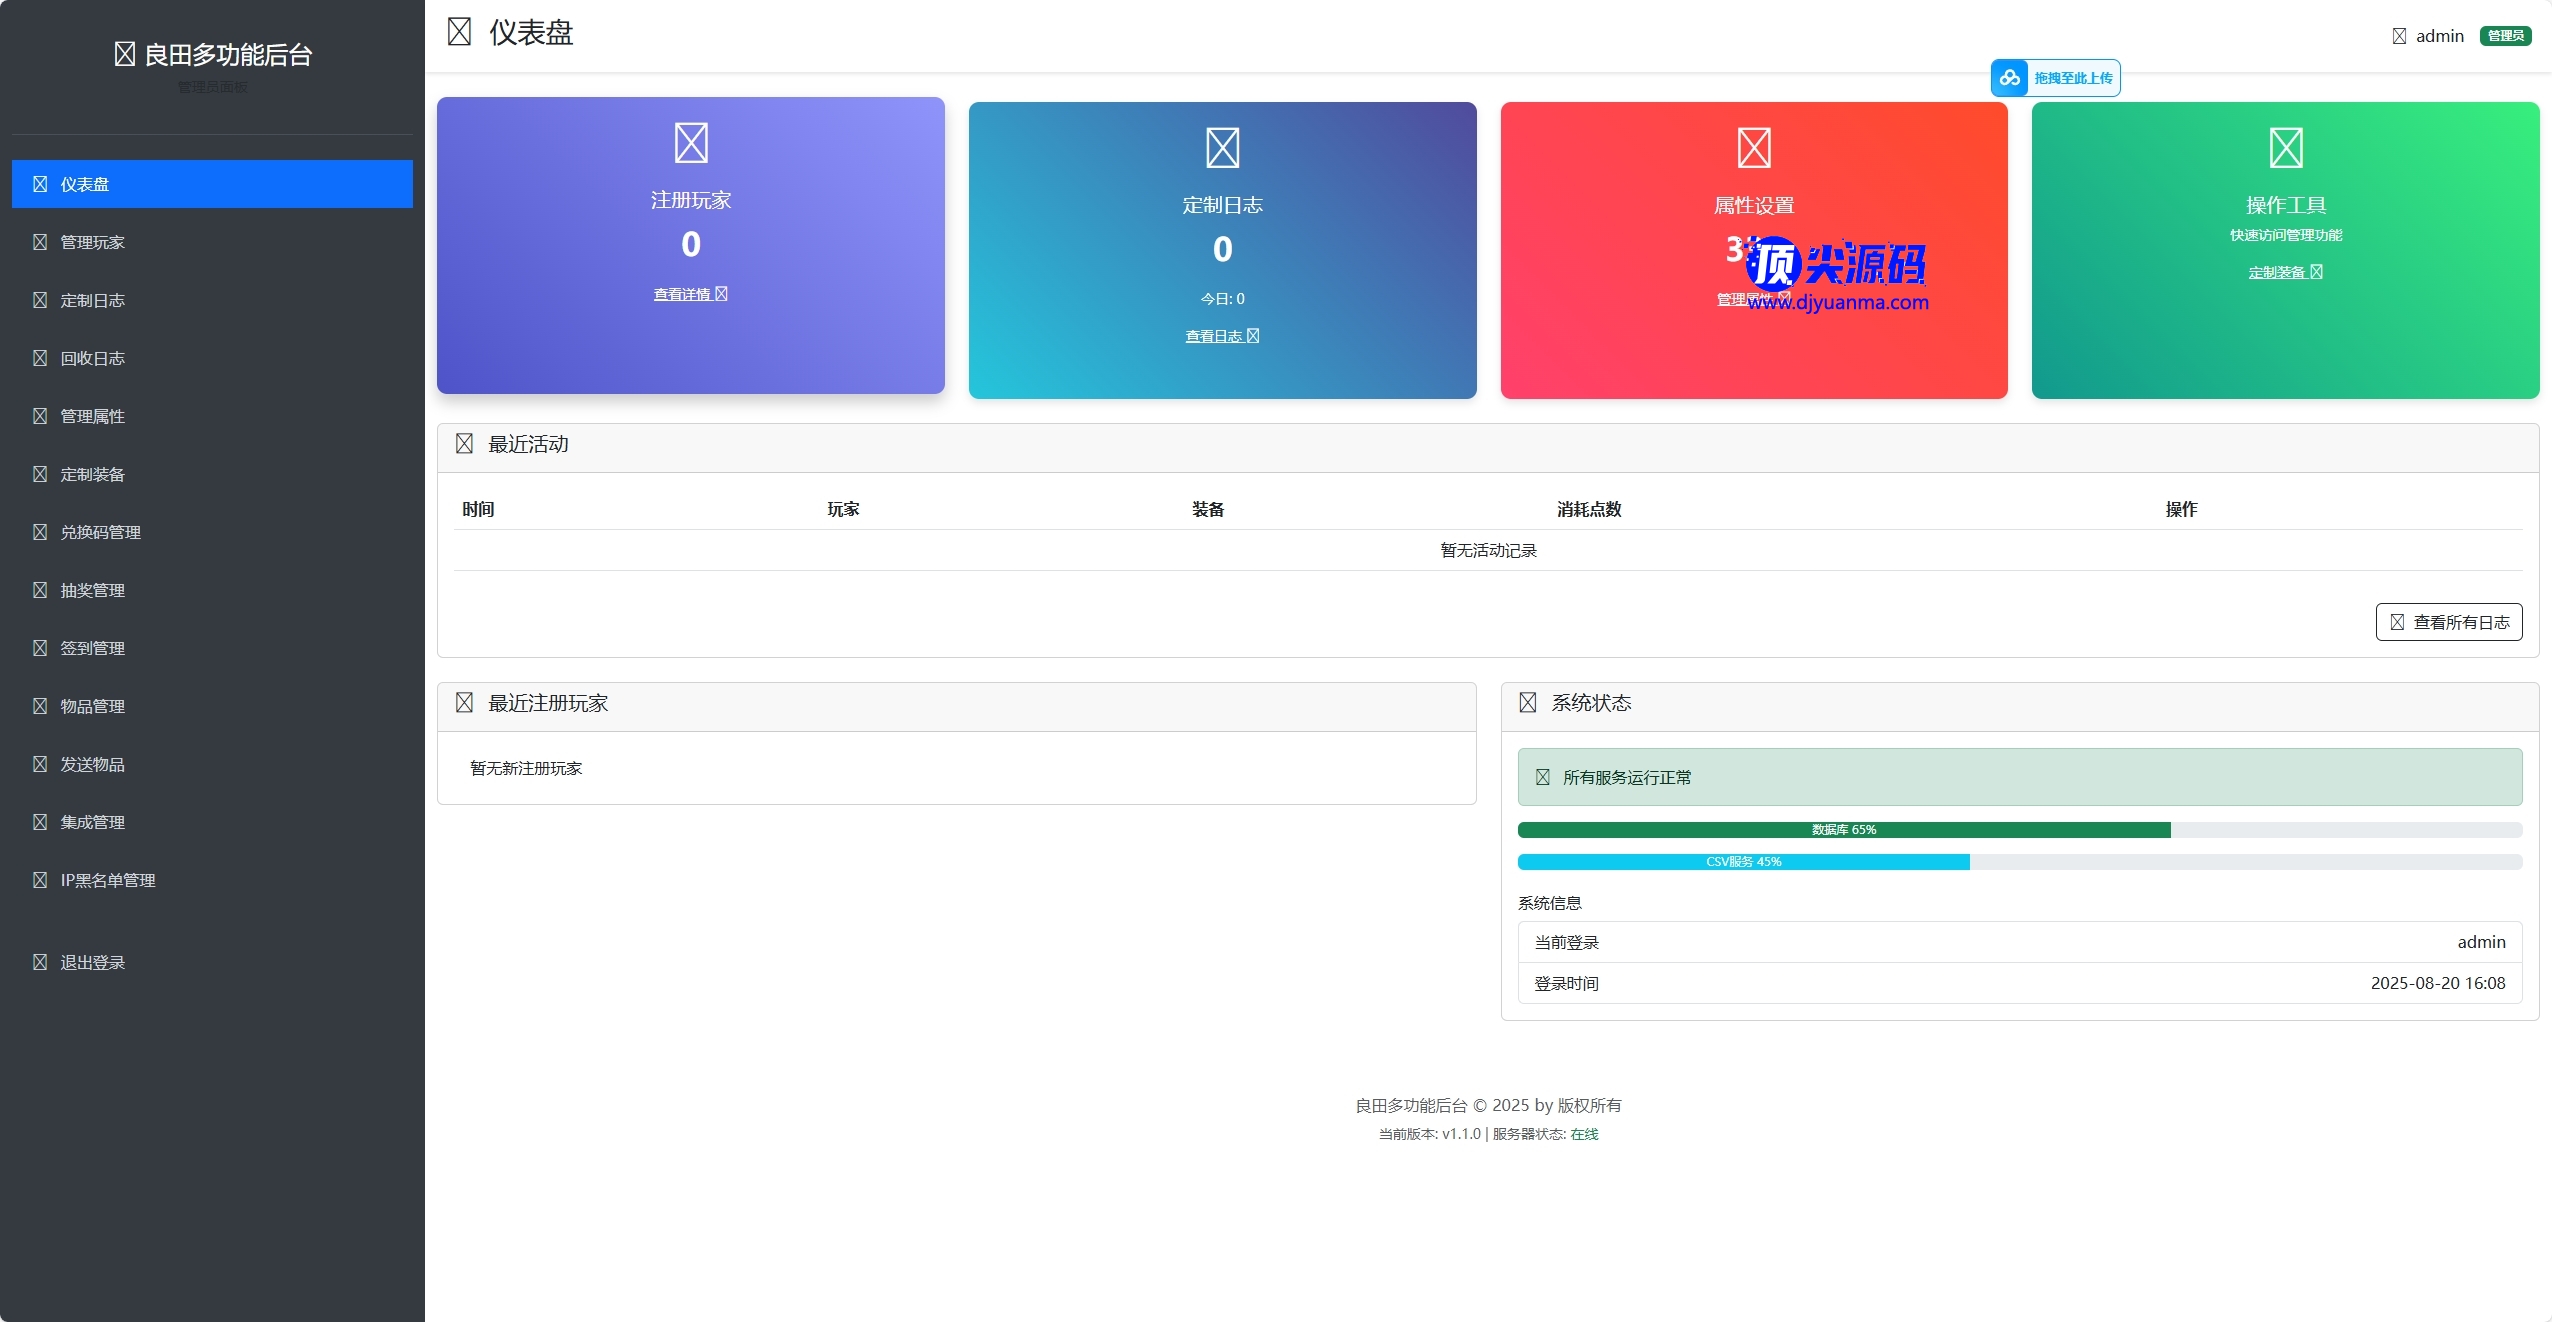Click the admin user icon at top right
The height and width of the screenshot is (1322, 2552).
pos(2399,36)
